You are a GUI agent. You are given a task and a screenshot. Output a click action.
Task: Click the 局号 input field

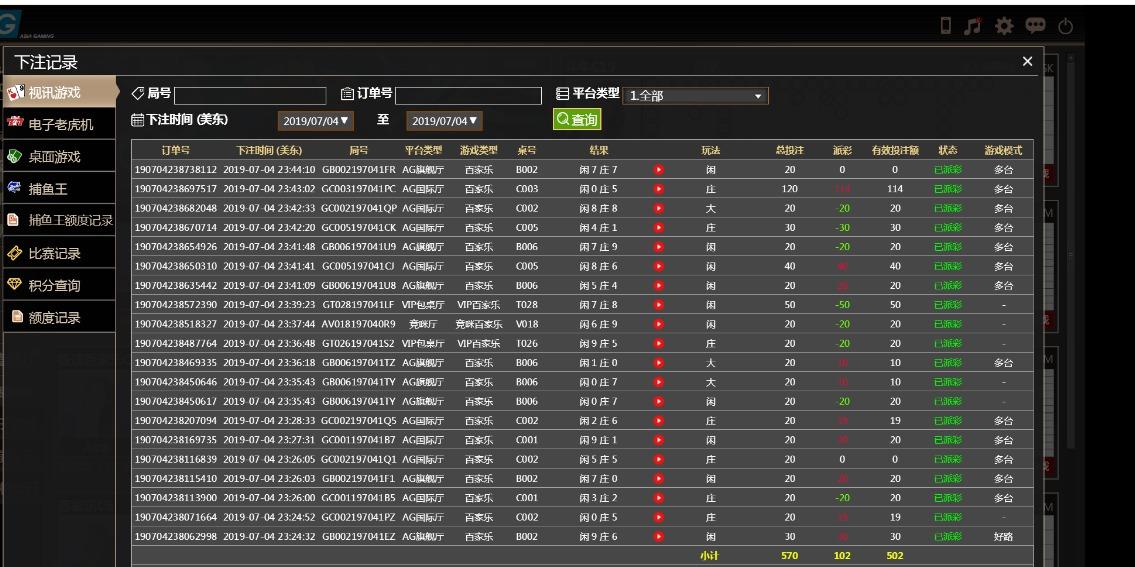[x=250, y=96]
